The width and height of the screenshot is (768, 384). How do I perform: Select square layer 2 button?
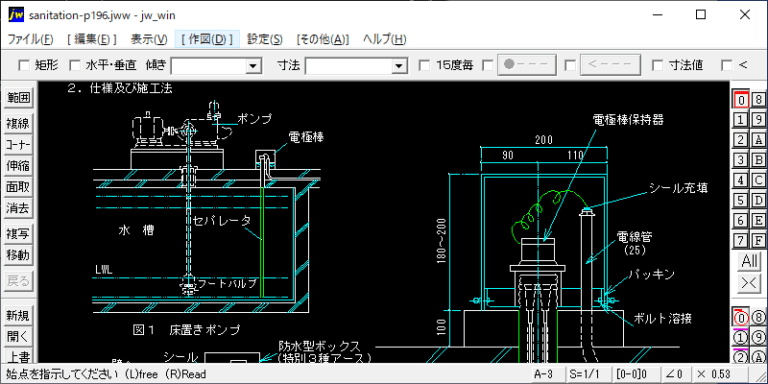[741, 140]
